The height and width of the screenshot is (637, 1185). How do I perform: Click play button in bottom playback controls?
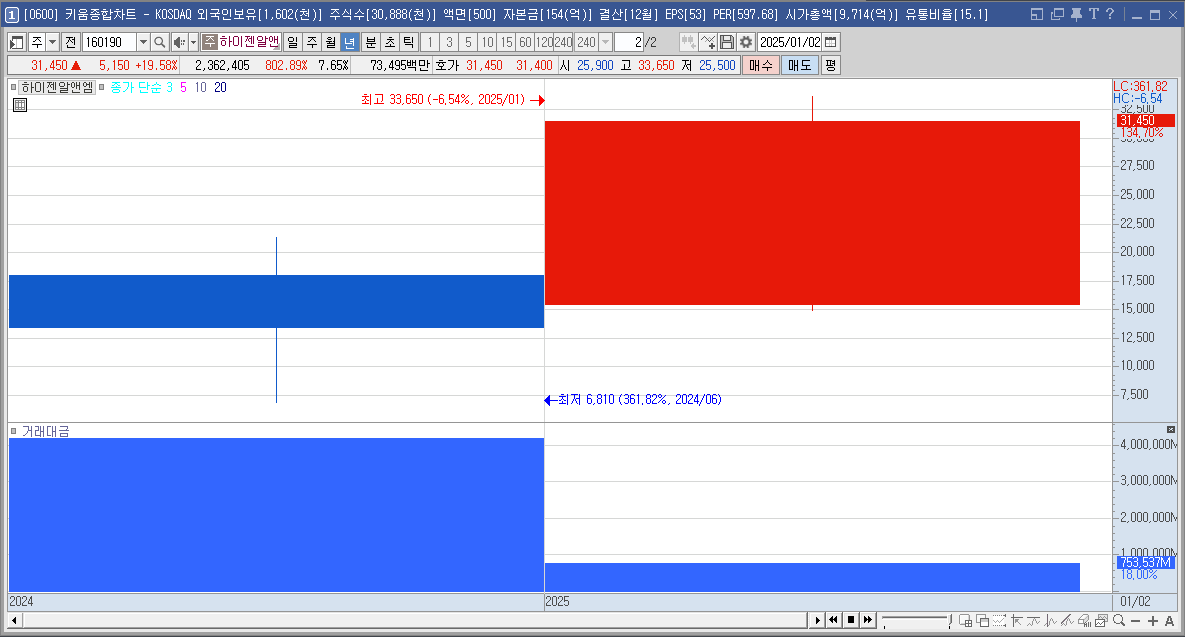click(817, 620)
